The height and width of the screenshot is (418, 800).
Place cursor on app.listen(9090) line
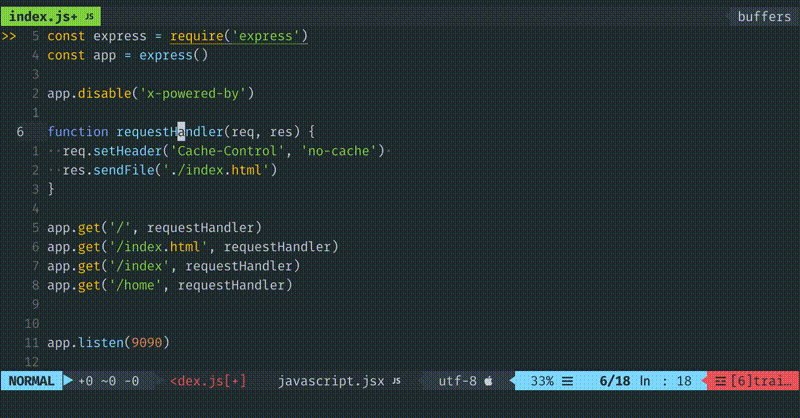(x=108, y=343)
